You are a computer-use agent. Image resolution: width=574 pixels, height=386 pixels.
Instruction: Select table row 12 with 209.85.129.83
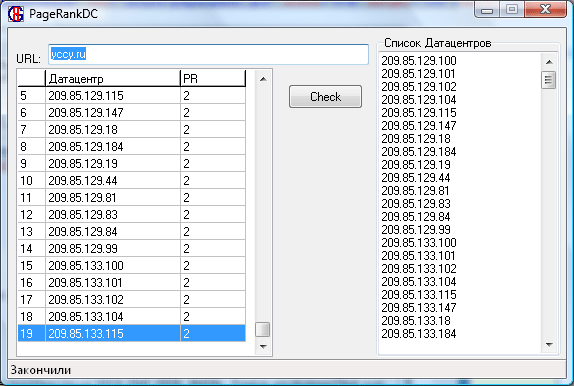tap(132, 215)
